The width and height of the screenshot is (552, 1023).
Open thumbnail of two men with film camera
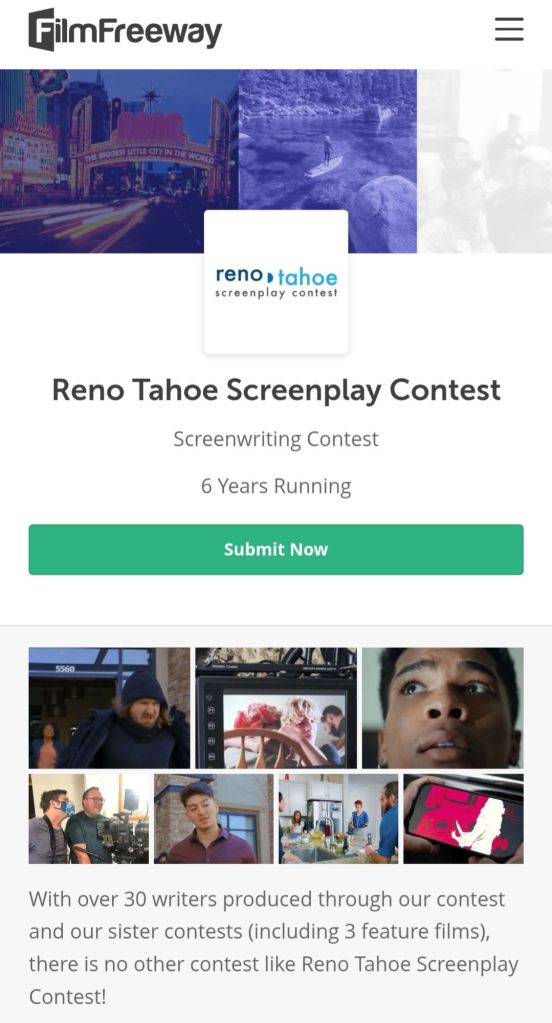pyautogui.click(x=89, y=819)
